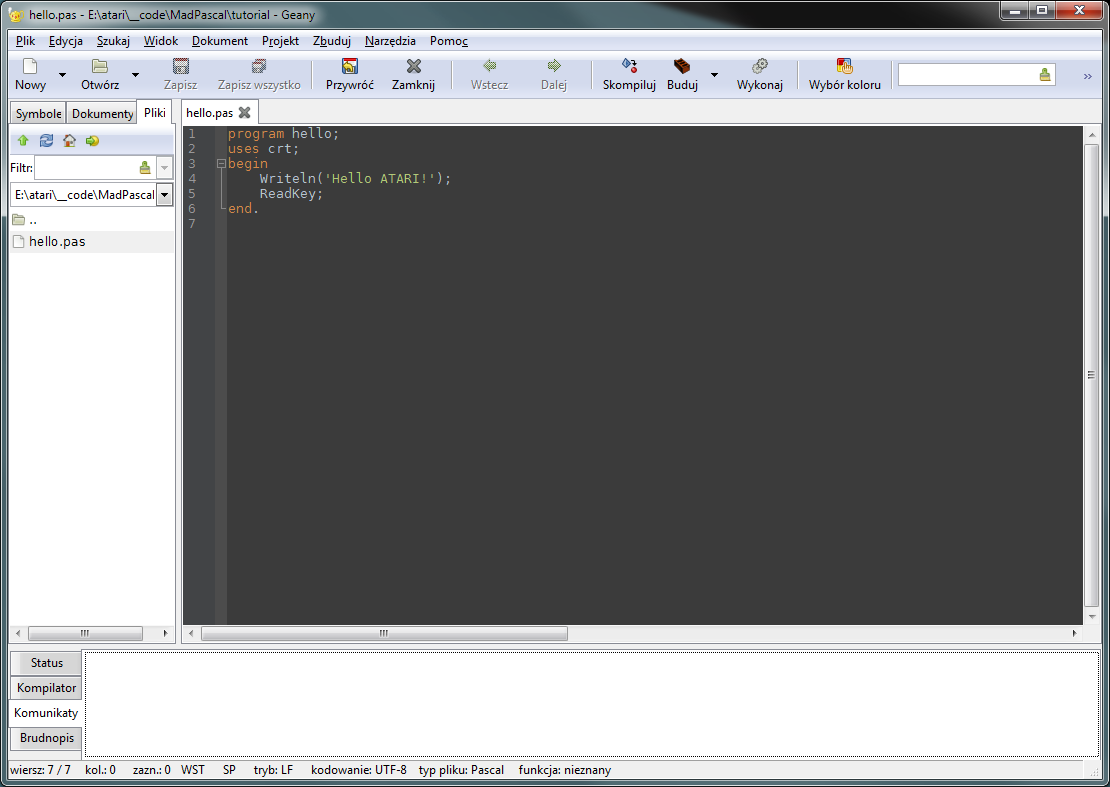This screenshot has height=787, width=1110.
Task: Click the Przywróć revert file icon
Action: coord(349,67)
